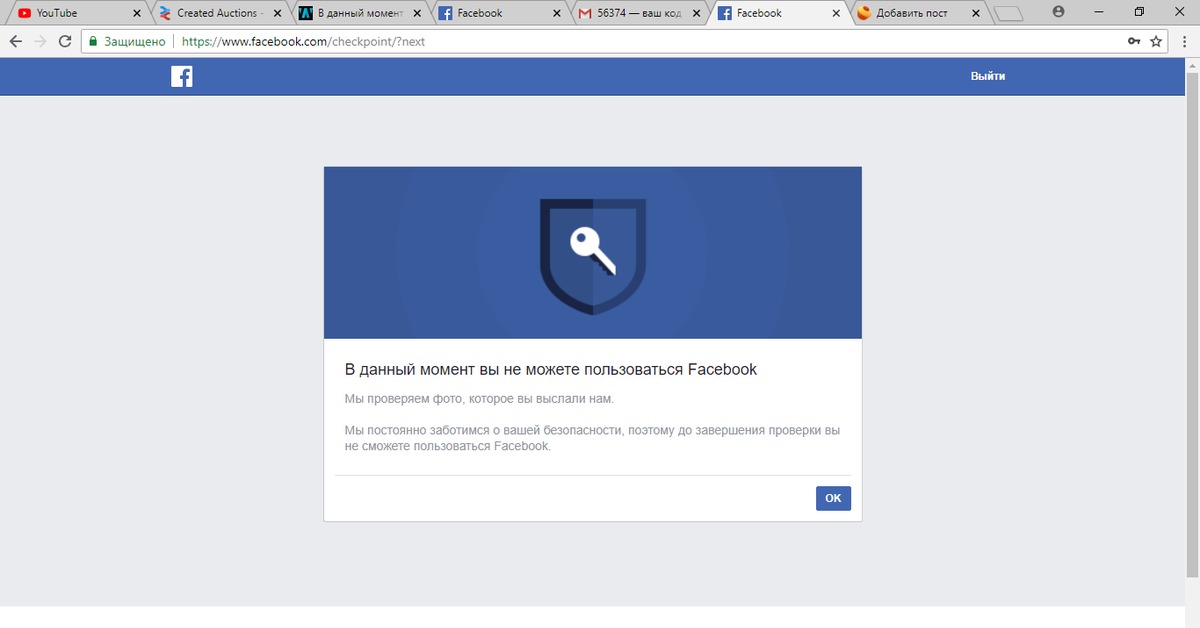The height and width of the screenshot is (628, 1200).
Task: Reload the current page
Action: (x=66, y=42)
